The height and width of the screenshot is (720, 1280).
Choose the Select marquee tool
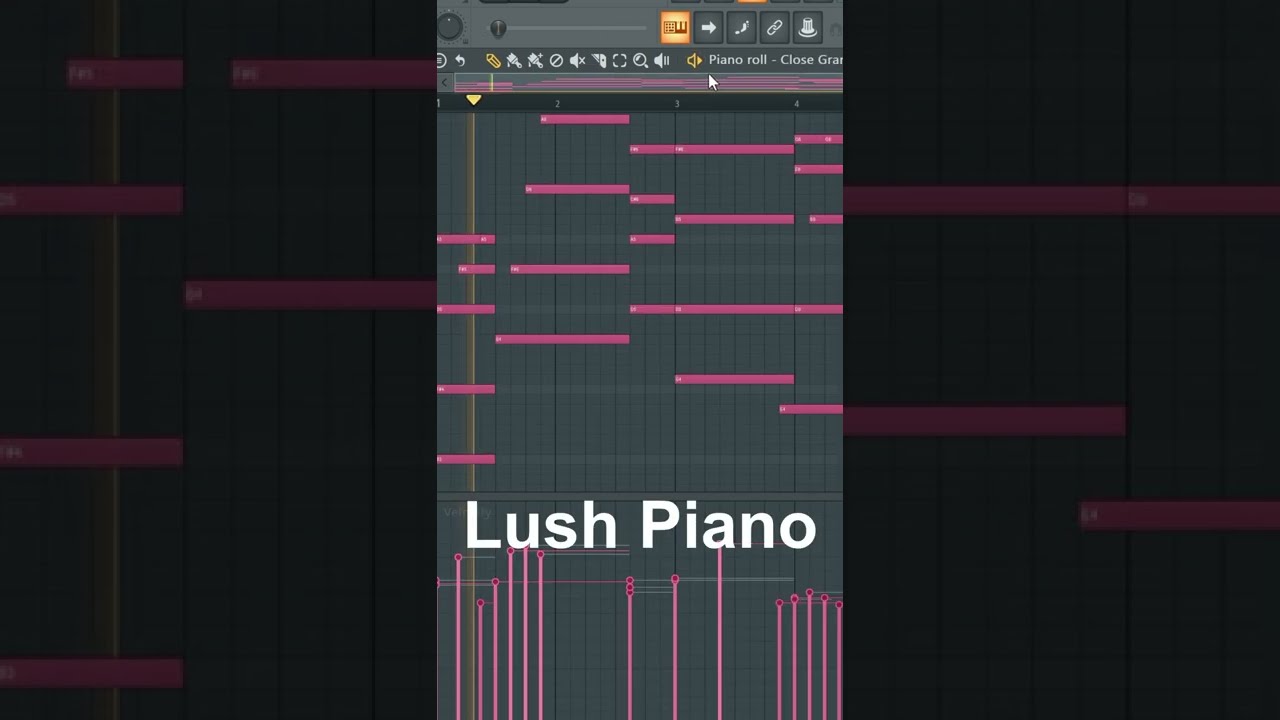pyautogui.click(x=620, y=61)
